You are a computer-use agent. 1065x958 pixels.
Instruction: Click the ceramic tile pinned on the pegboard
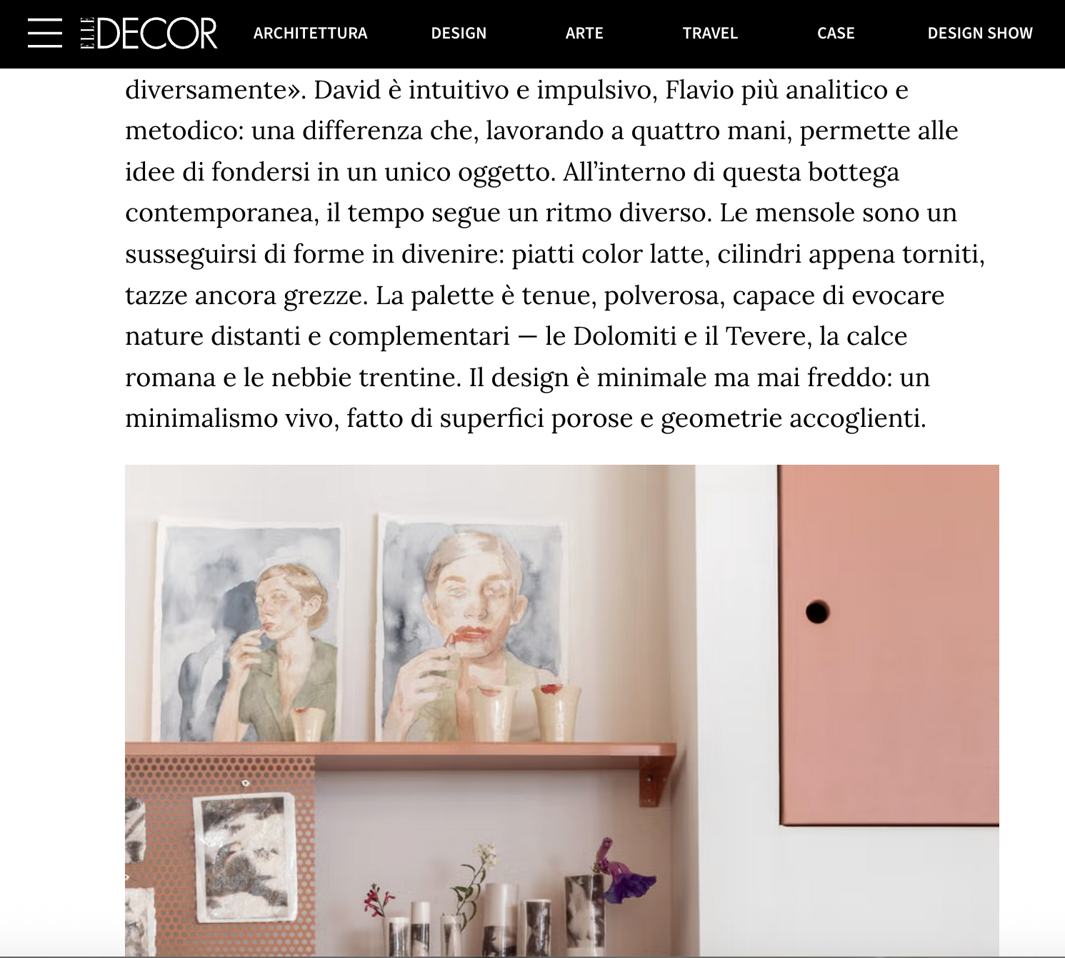pos(246,857)
